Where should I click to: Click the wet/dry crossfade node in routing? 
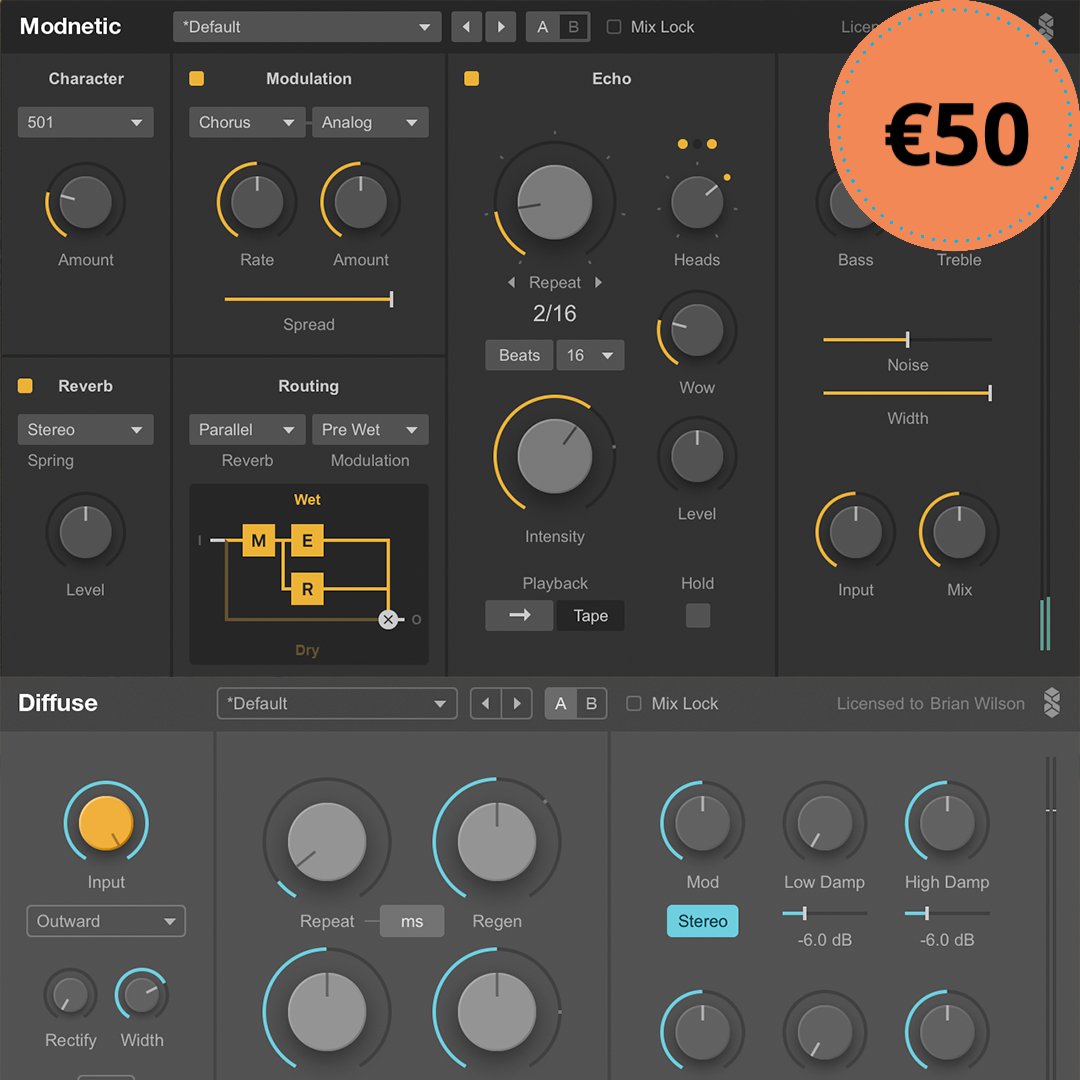388,619
